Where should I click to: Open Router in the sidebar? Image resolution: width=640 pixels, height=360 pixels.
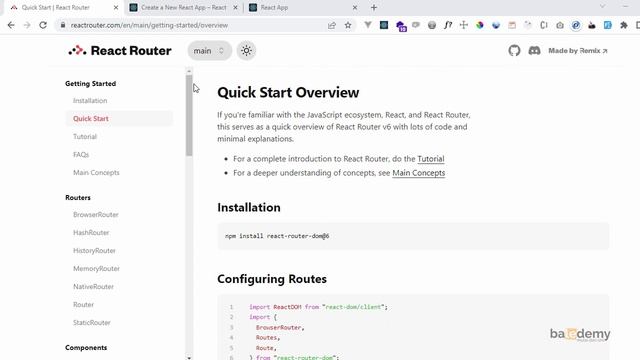83,304
